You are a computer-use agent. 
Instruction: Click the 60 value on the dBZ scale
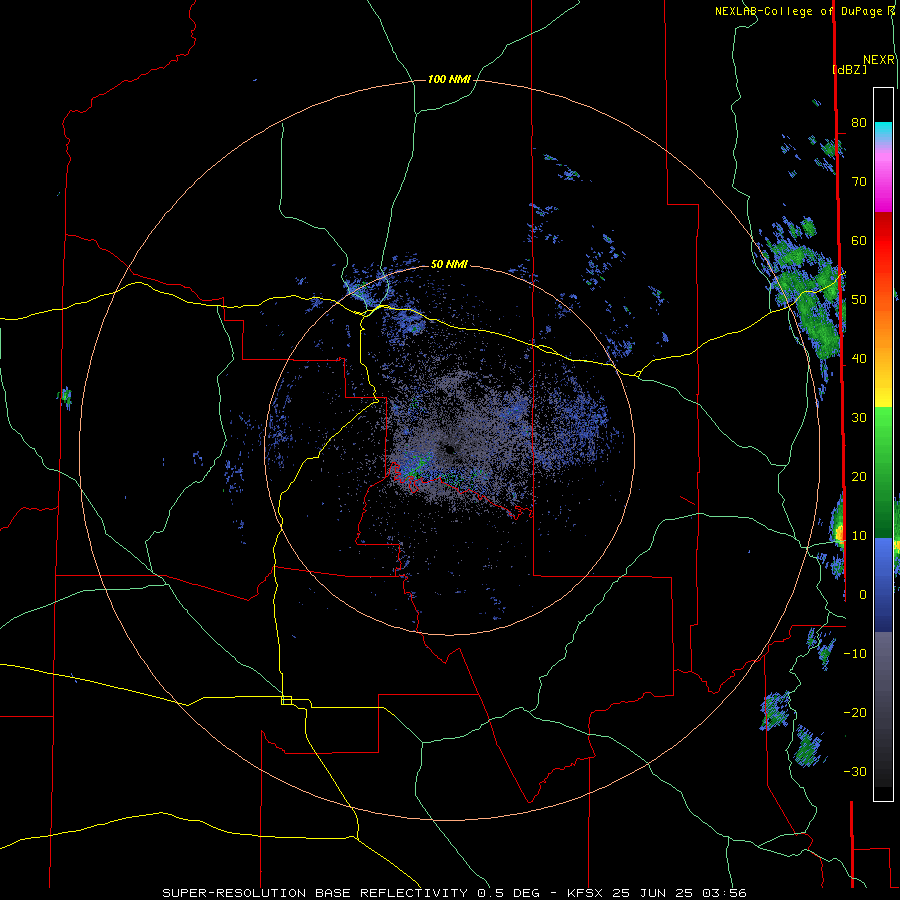(859, 240)
